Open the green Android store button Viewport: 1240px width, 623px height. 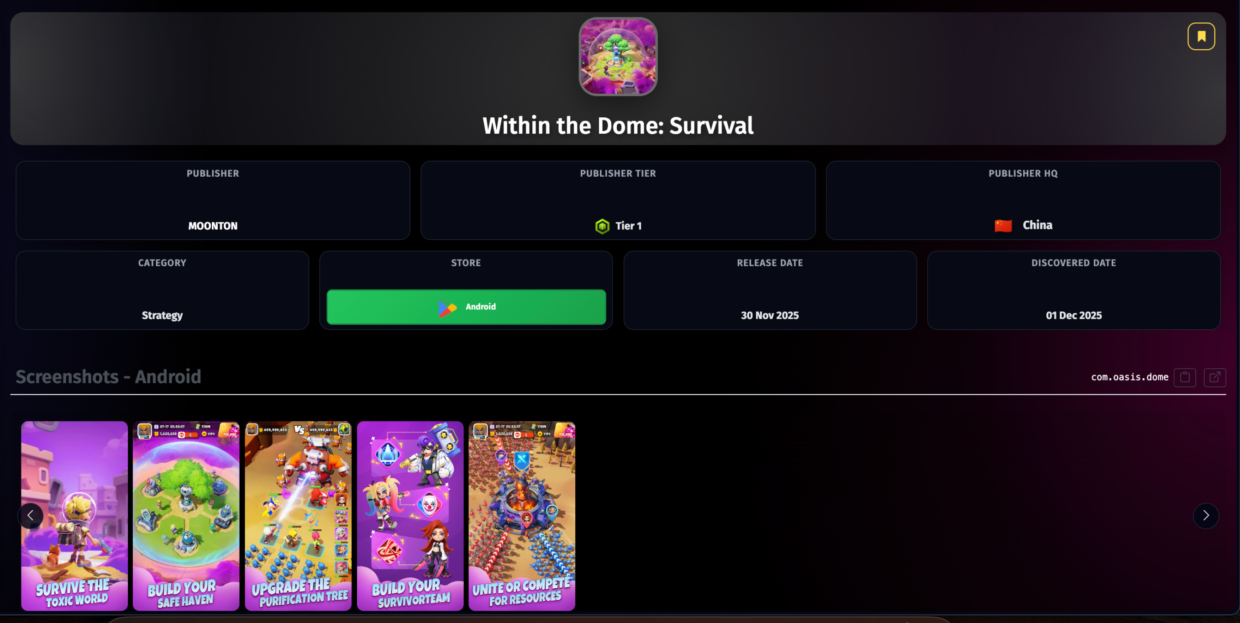point(466,307)
